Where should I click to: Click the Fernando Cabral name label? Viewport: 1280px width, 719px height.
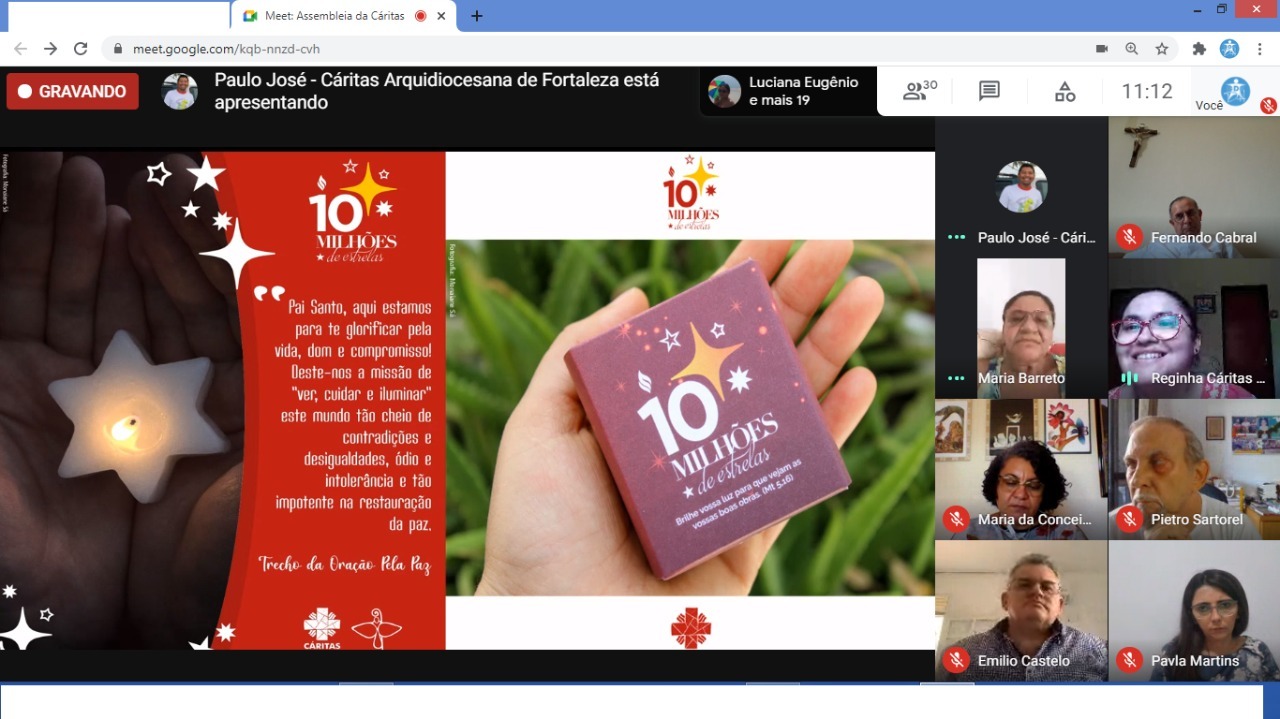coord(1203,238)
